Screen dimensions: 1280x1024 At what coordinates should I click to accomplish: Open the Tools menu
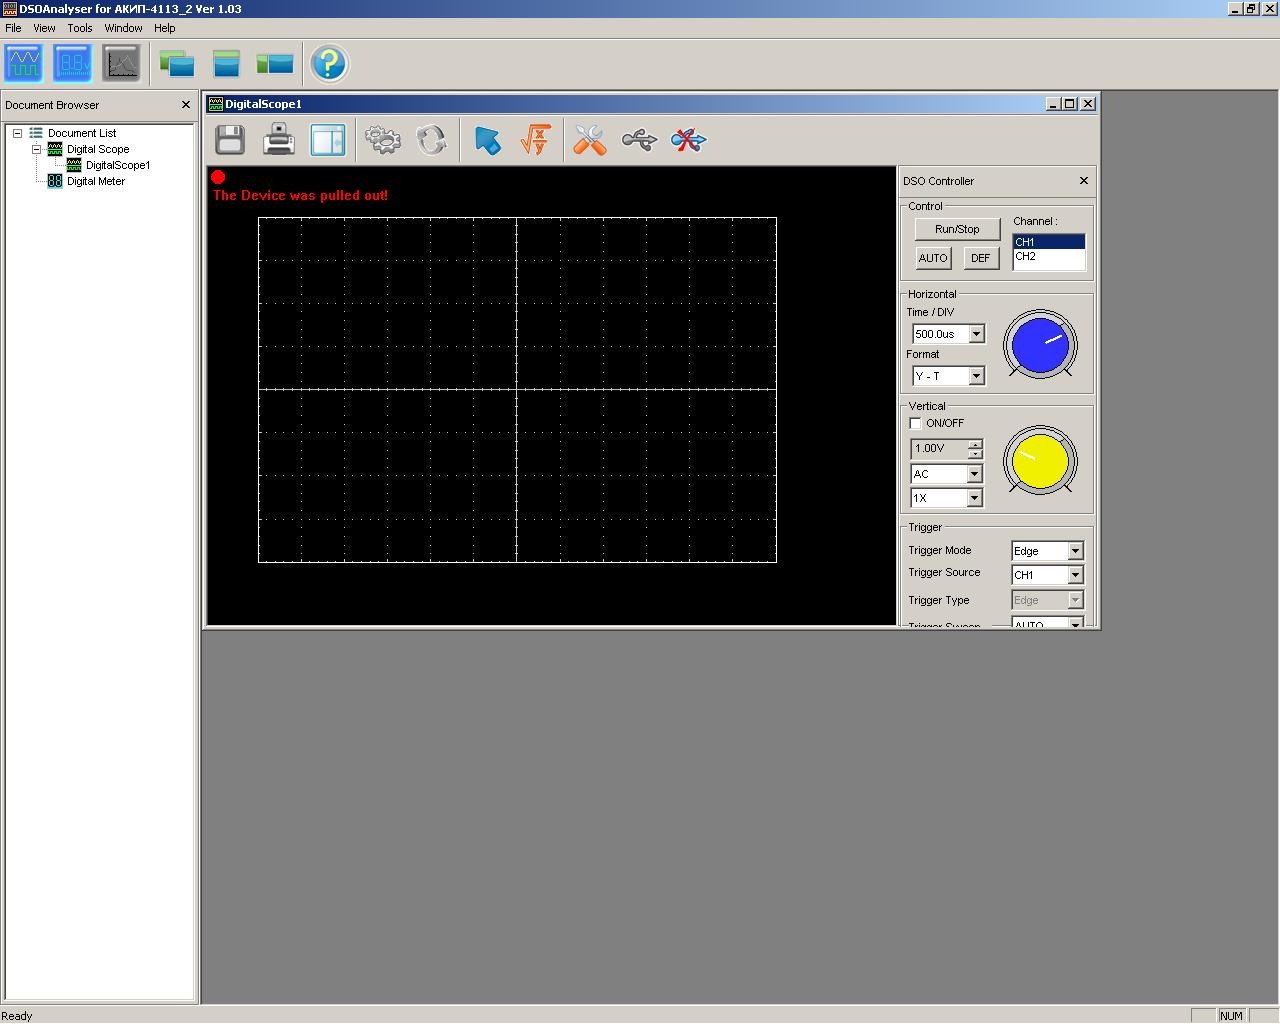click(80, 28)
